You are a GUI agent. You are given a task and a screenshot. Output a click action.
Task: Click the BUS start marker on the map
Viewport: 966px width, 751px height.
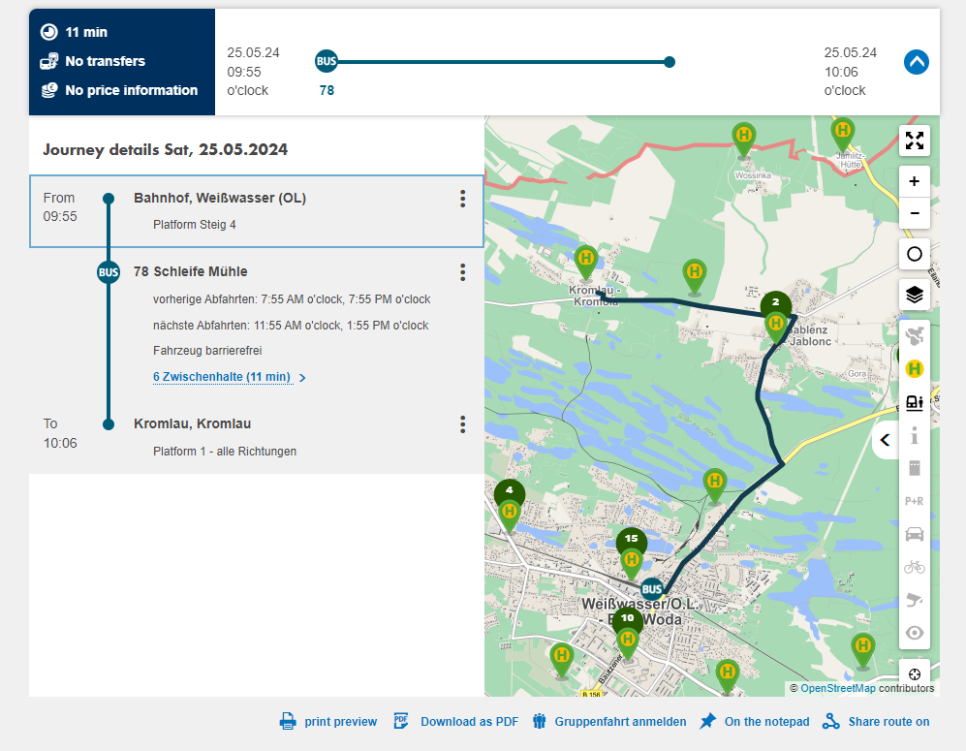point(652,589)
